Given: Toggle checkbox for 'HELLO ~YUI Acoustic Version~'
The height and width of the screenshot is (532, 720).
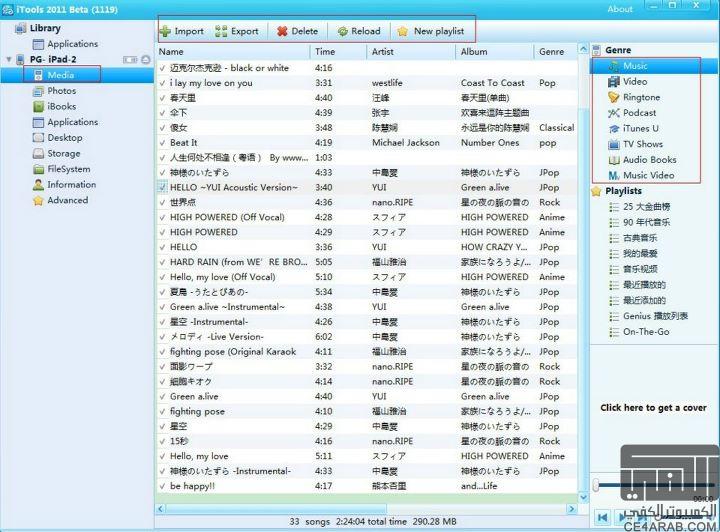Looking at the screenshot, I should tap(162, 187).
